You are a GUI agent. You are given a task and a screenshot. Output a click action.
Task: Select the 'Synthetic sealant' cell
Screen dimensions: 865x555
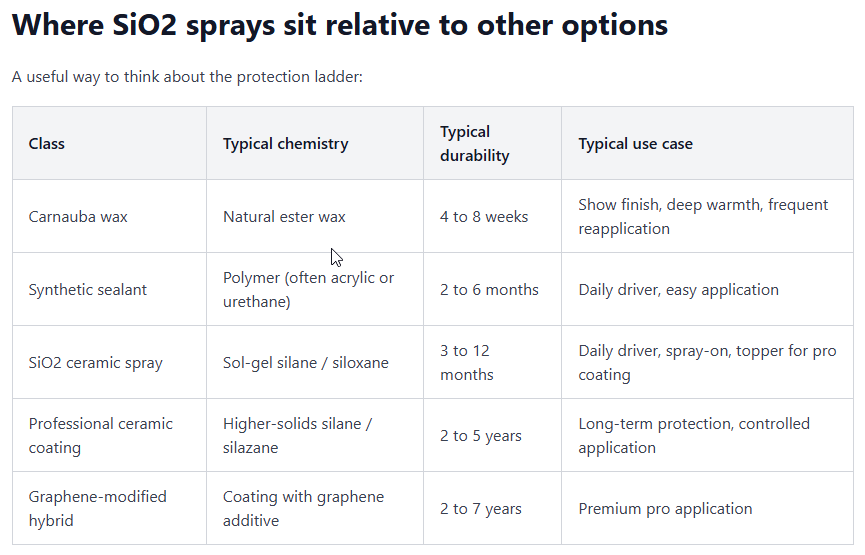point(109,290)
